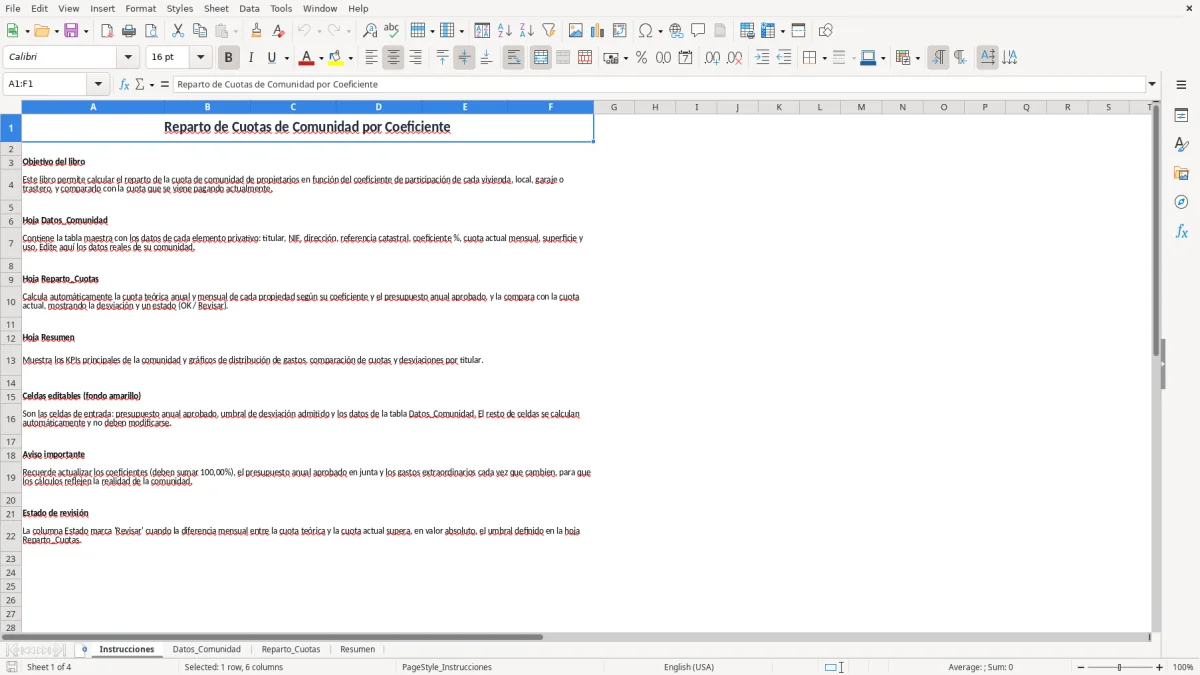Toggle Bold formatting
Viewport: 1200px width, 675px height.
pyautogui.click(x=229, y=58)
